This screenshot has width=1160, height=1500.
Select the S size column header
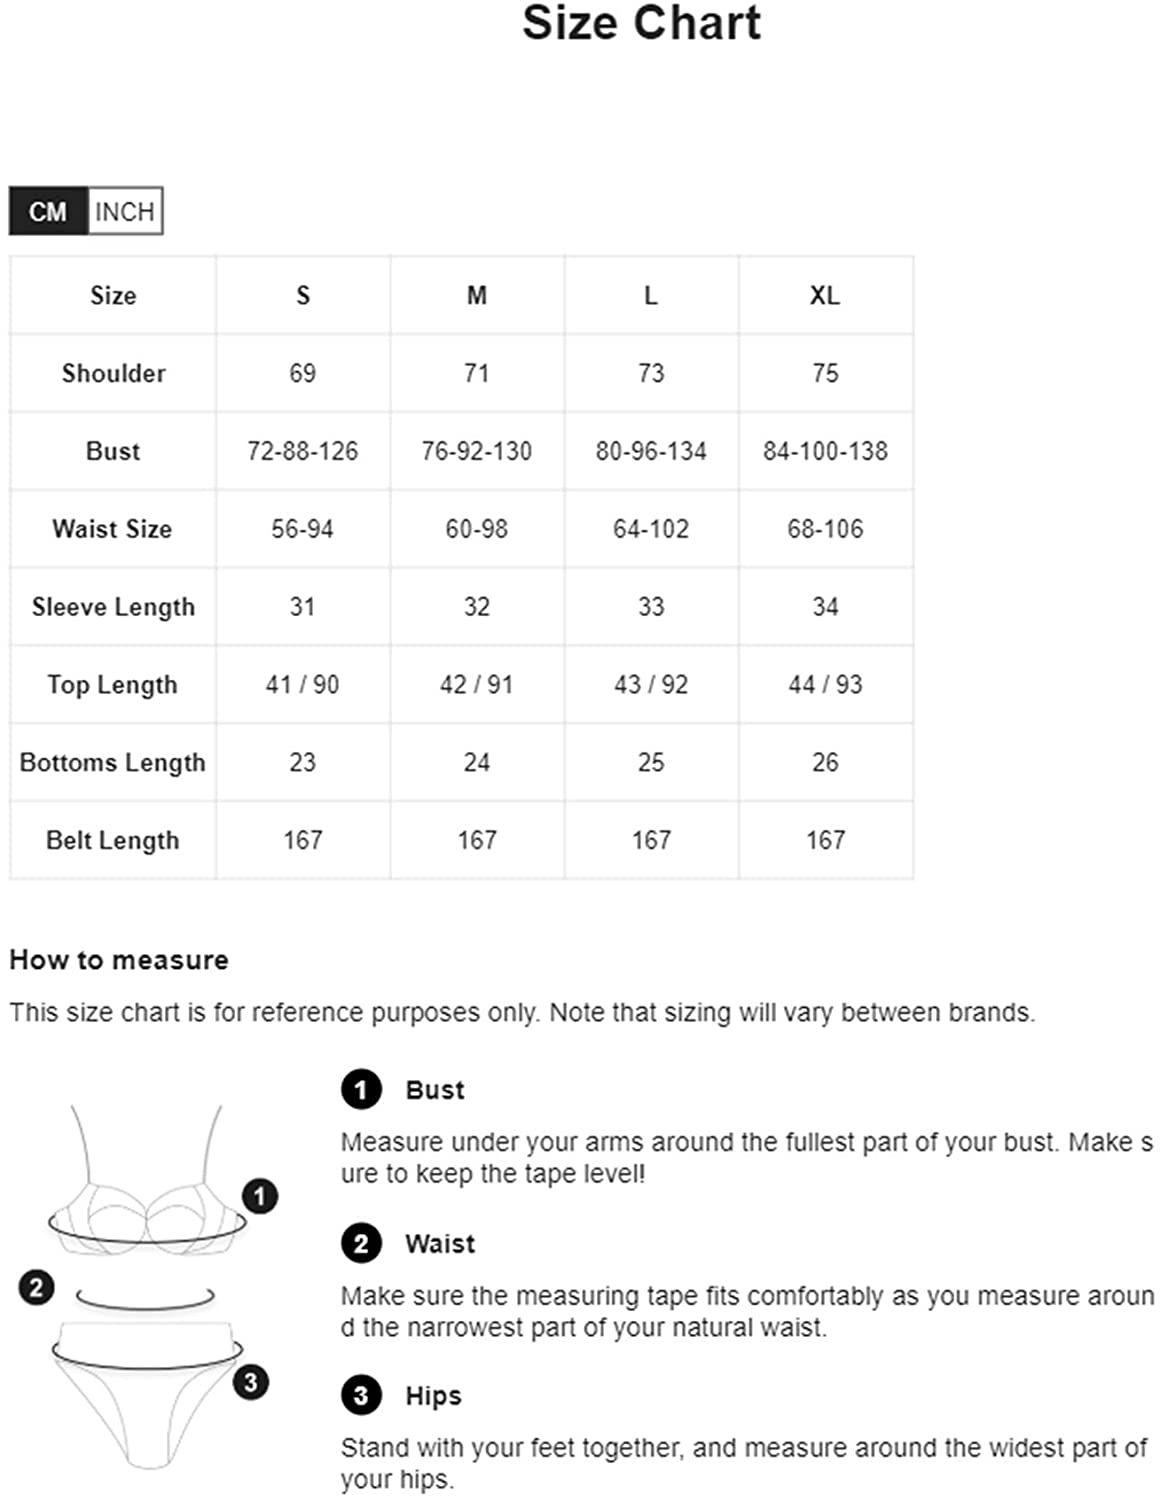point(303,295)
